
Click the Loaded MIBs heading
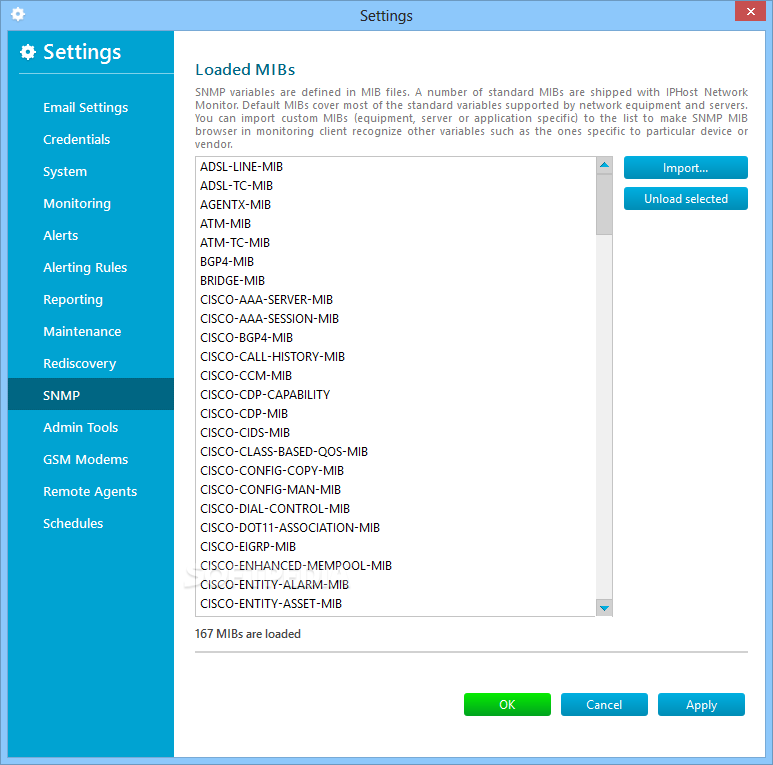245,70
